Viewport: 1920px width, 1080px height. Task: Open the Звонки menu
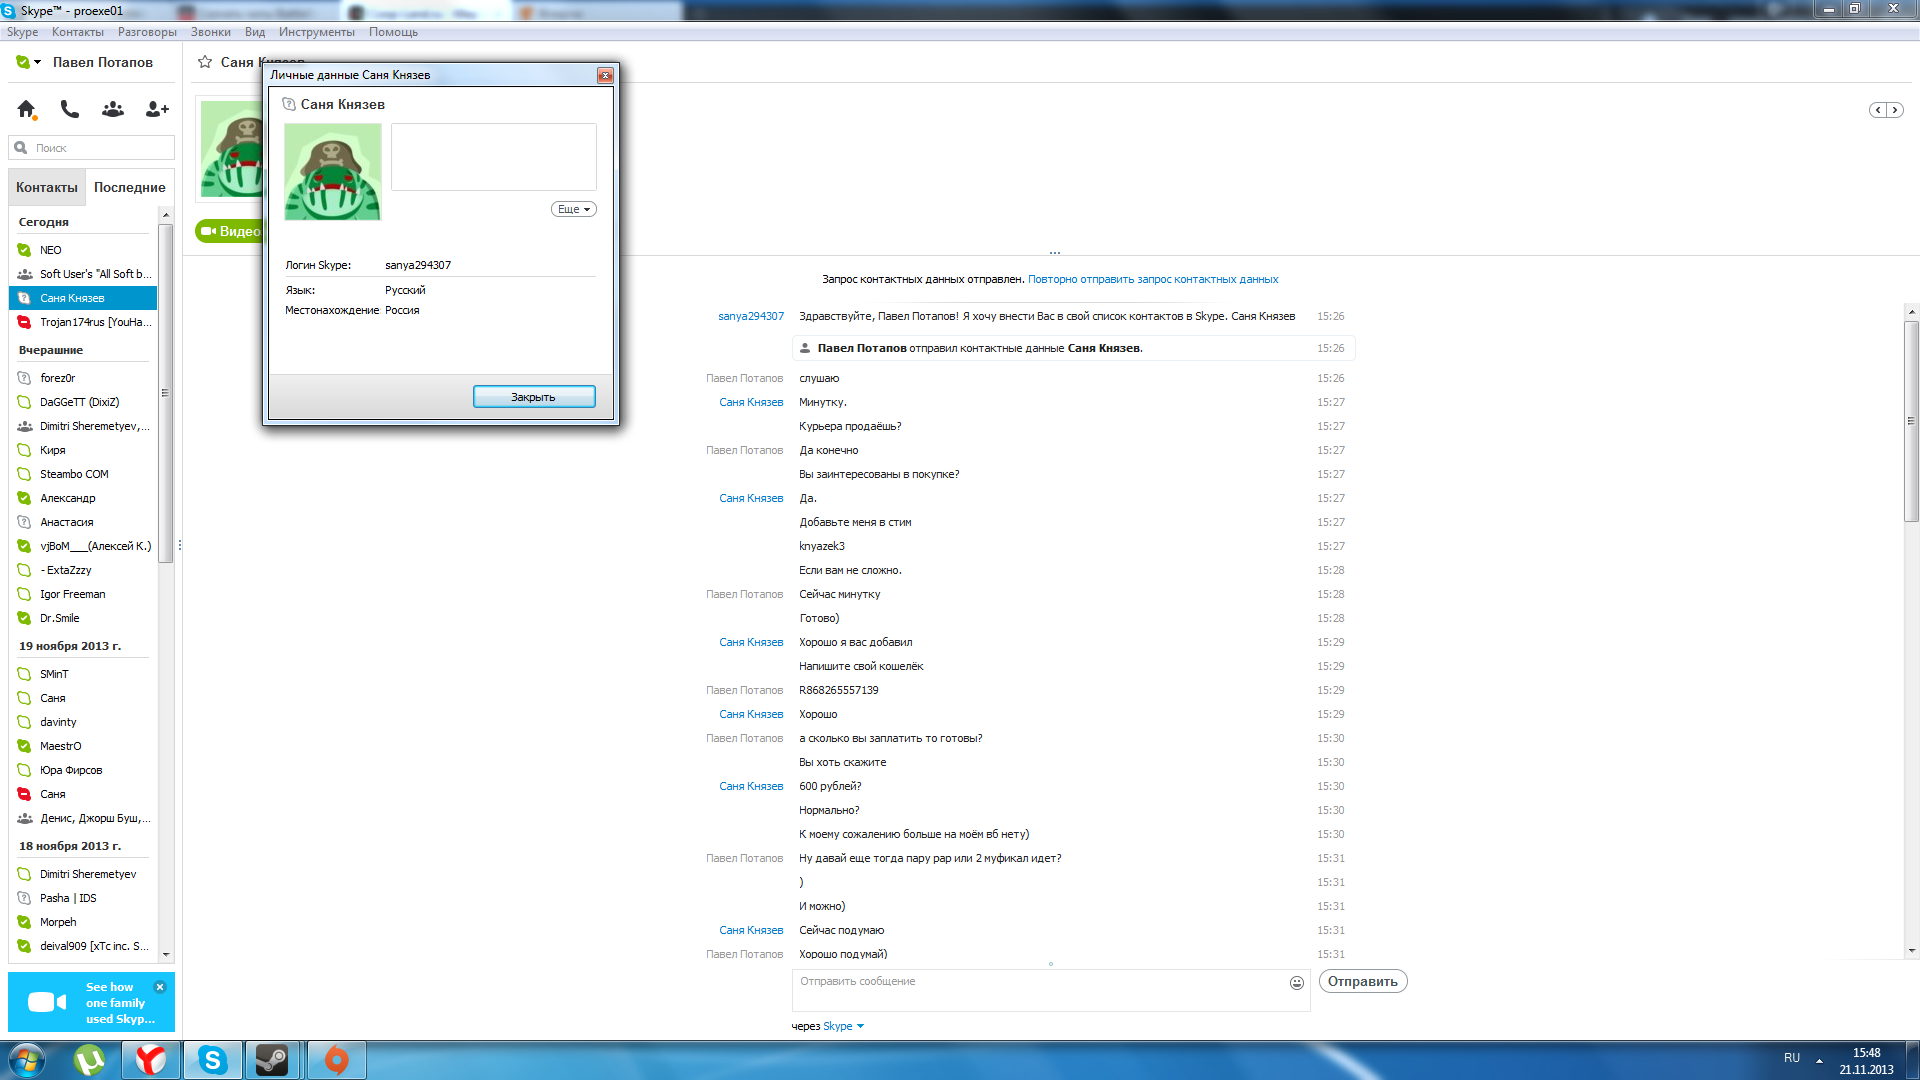[211, 32]
